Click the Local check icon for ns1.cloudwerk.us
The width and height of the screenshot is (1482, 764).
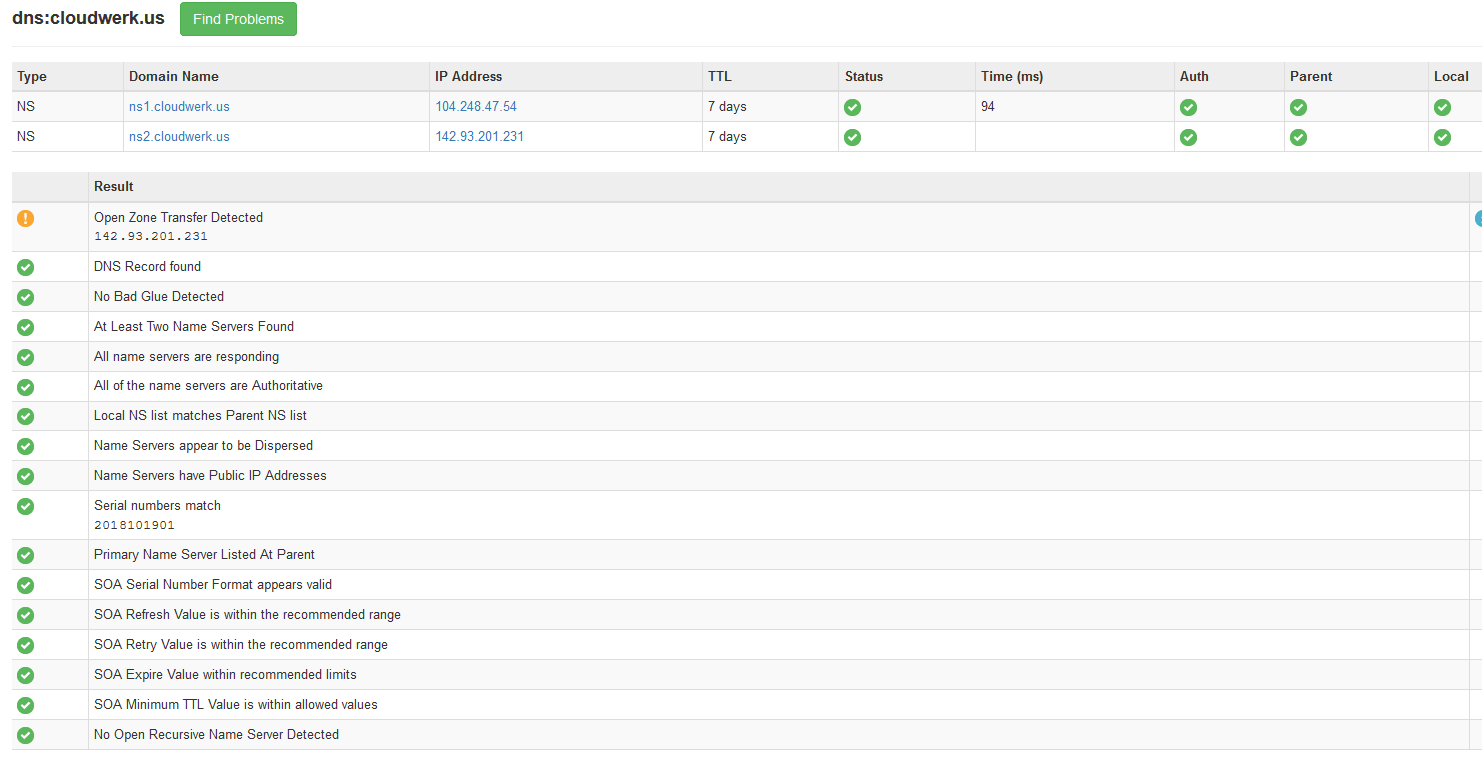(x=1442, y=107)
